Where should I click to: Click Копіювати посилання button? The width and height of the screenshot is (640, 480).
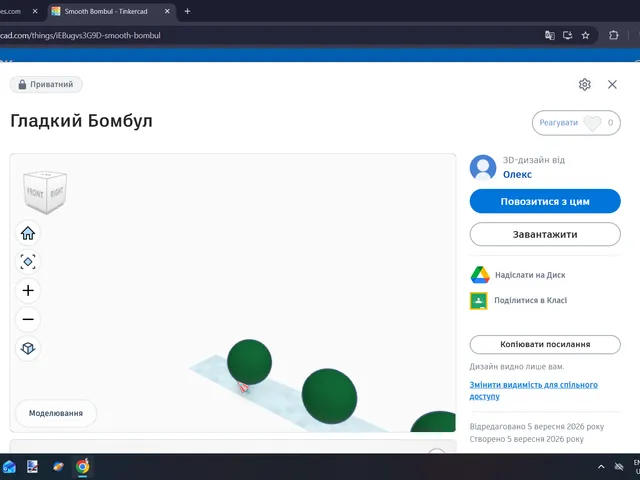(545, 344)
